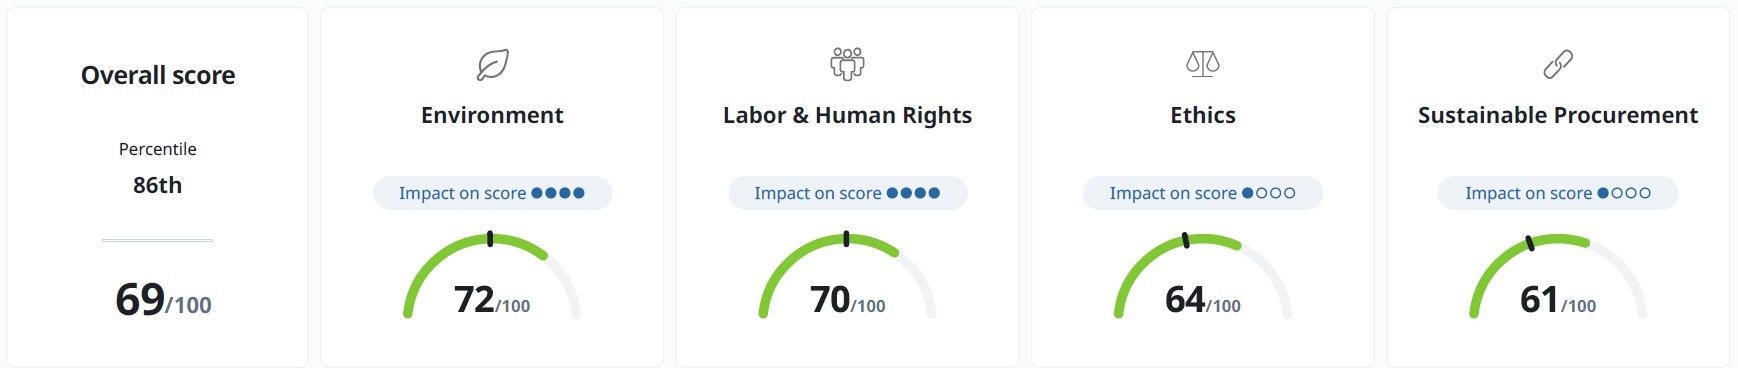
Task: Click Environment's Impact on score badge
Action: pos(492,193)
